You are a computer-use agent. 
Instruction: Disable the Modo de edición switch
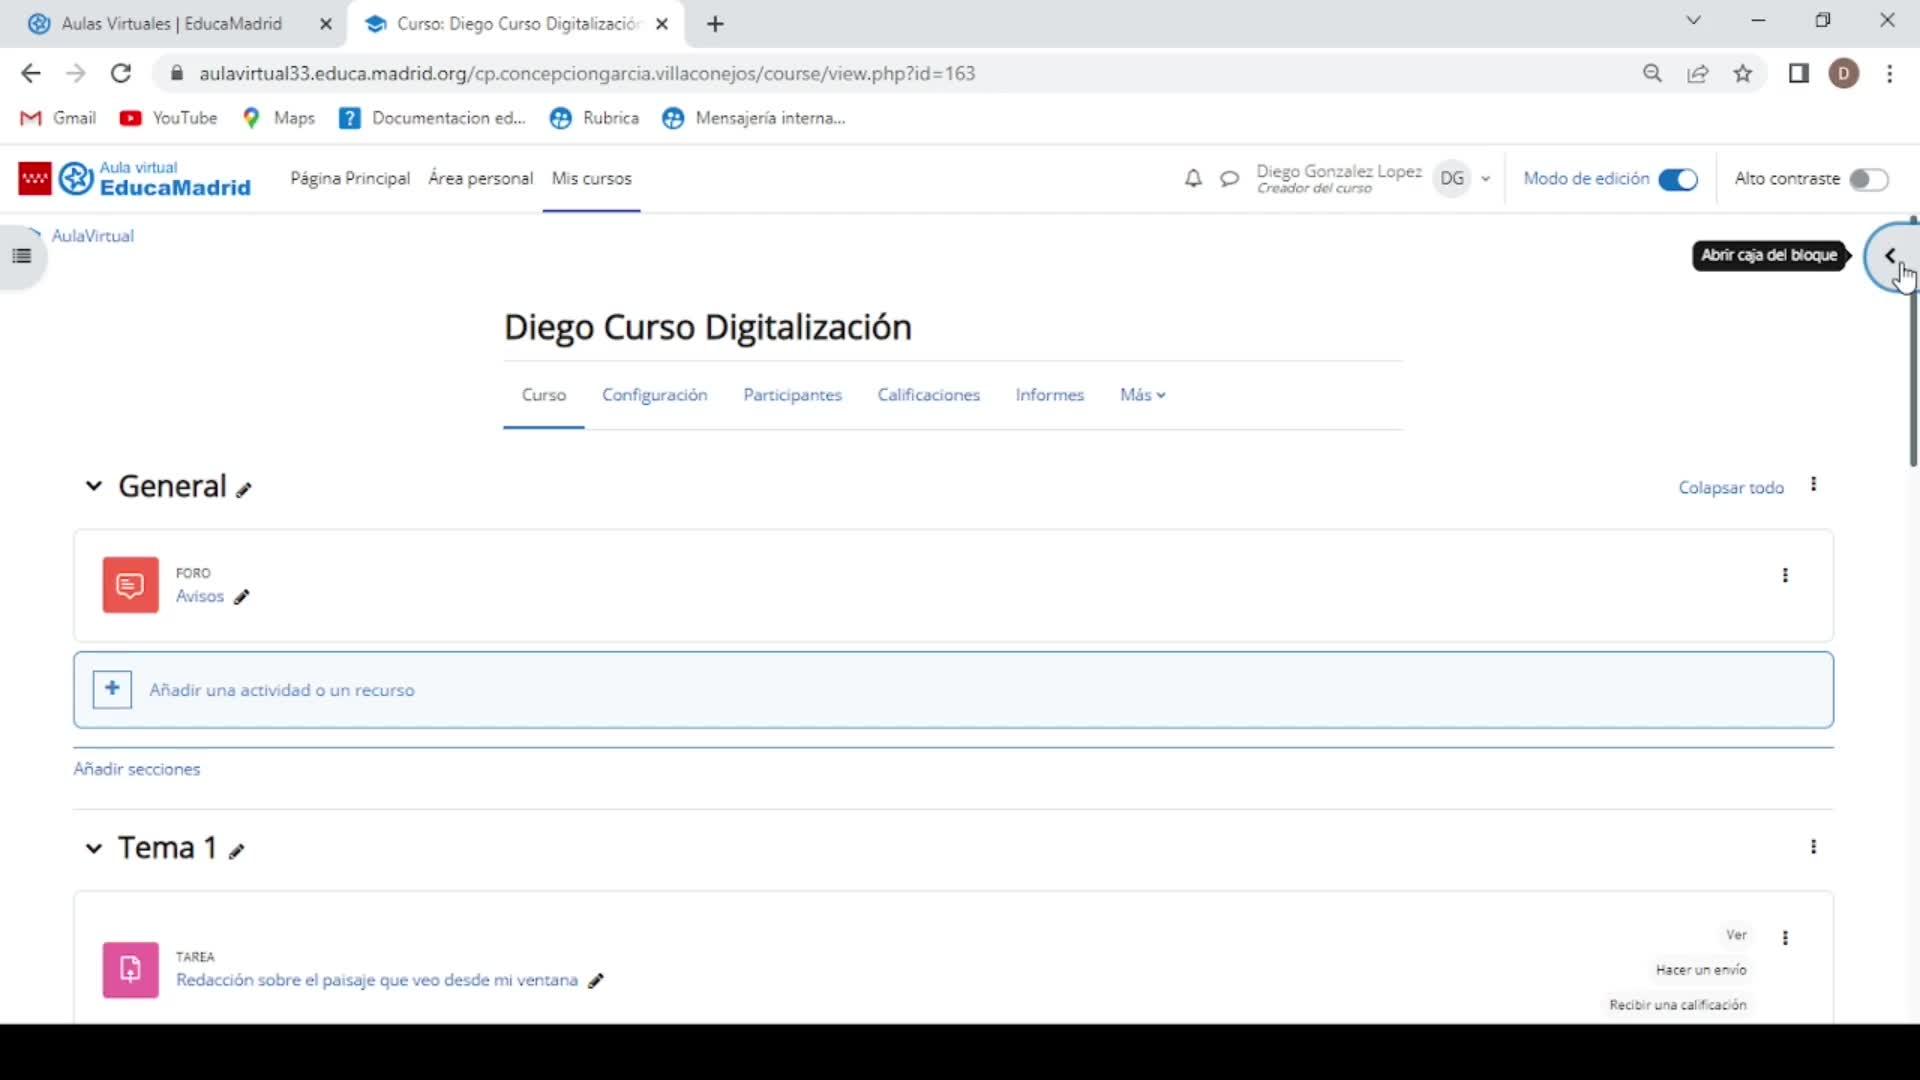coord(1678,179)
